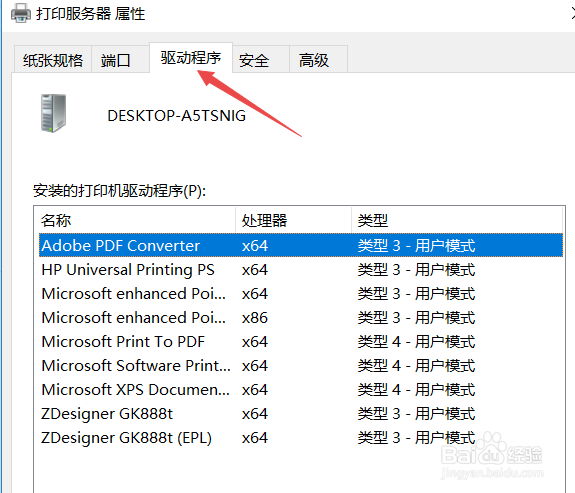Select ZDesigner GK888t driver
The width and height of the screenshot is (575, 493).
coord(301,414)
